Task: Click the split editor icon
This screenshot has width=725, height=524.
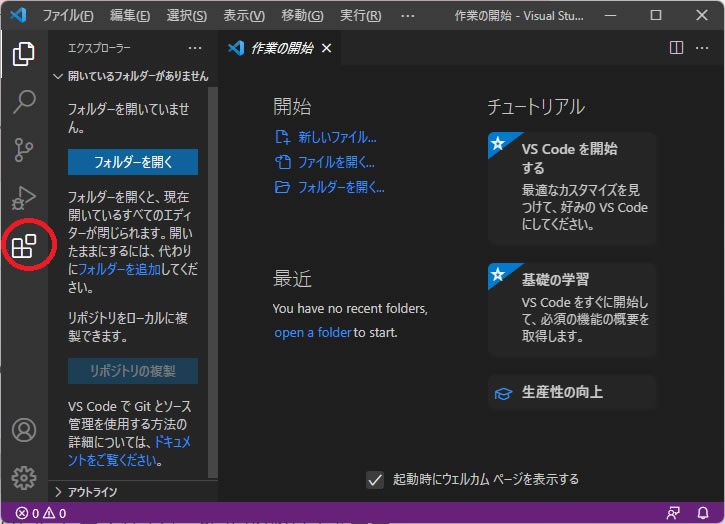Action: (x=676, y=47)
